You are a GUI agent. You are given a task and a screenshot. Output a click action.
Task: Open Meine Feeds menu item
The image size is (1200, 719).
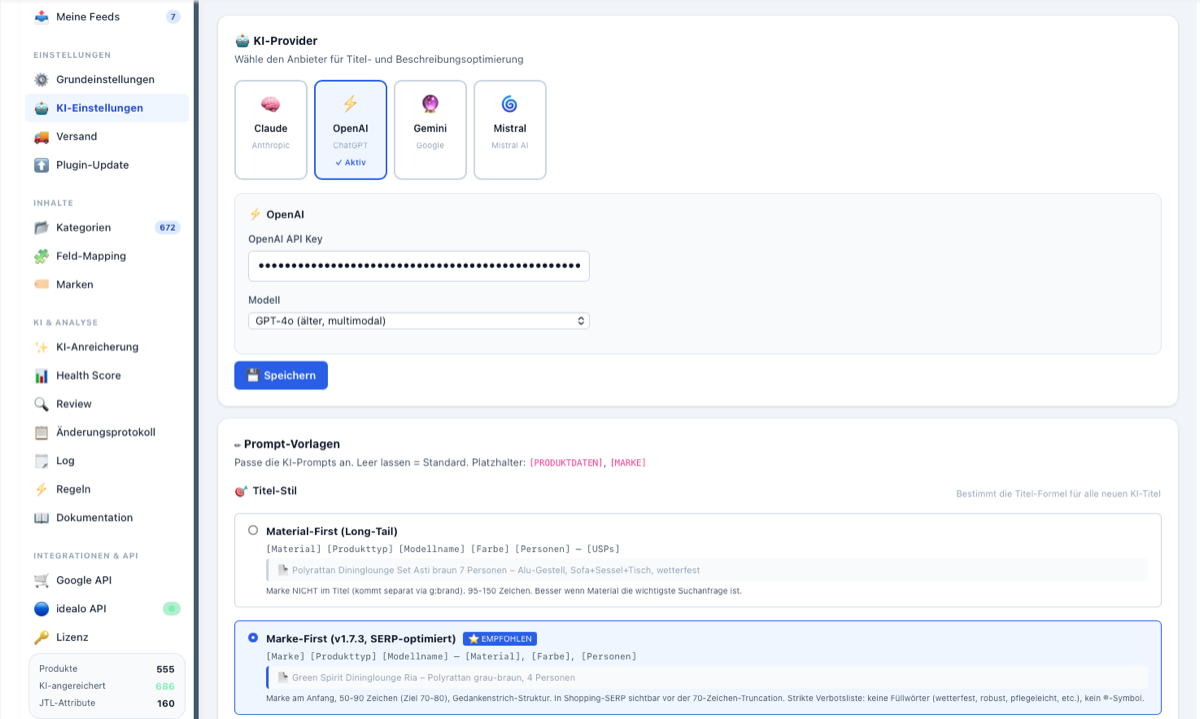pos(107,17)
